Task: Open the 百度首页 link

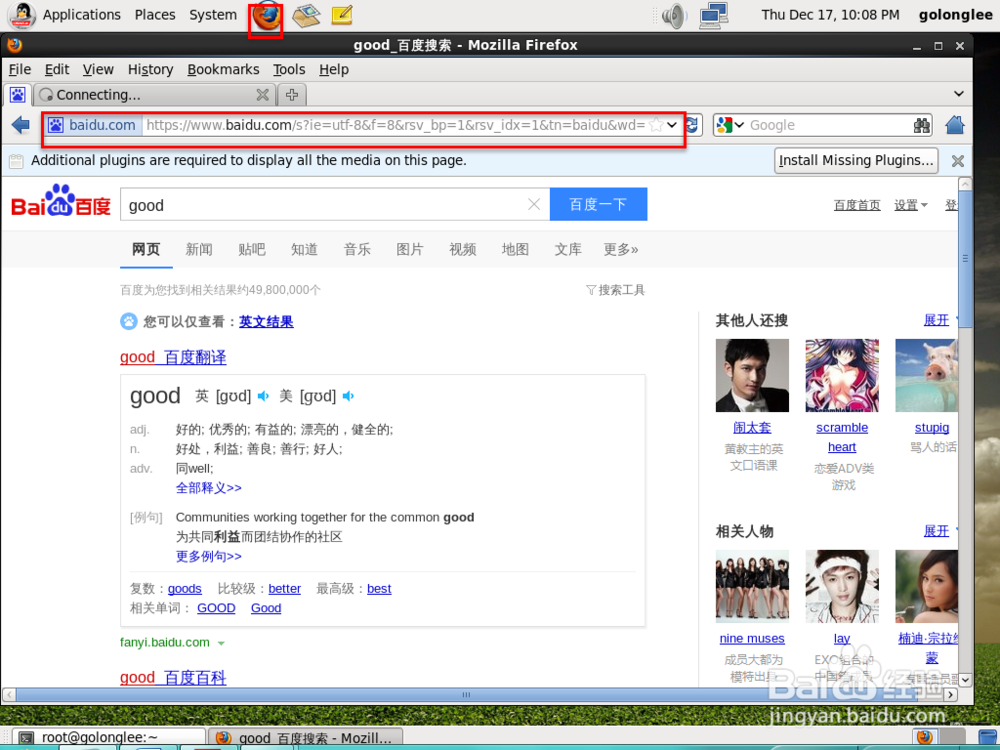Action: tap(857, 205)
